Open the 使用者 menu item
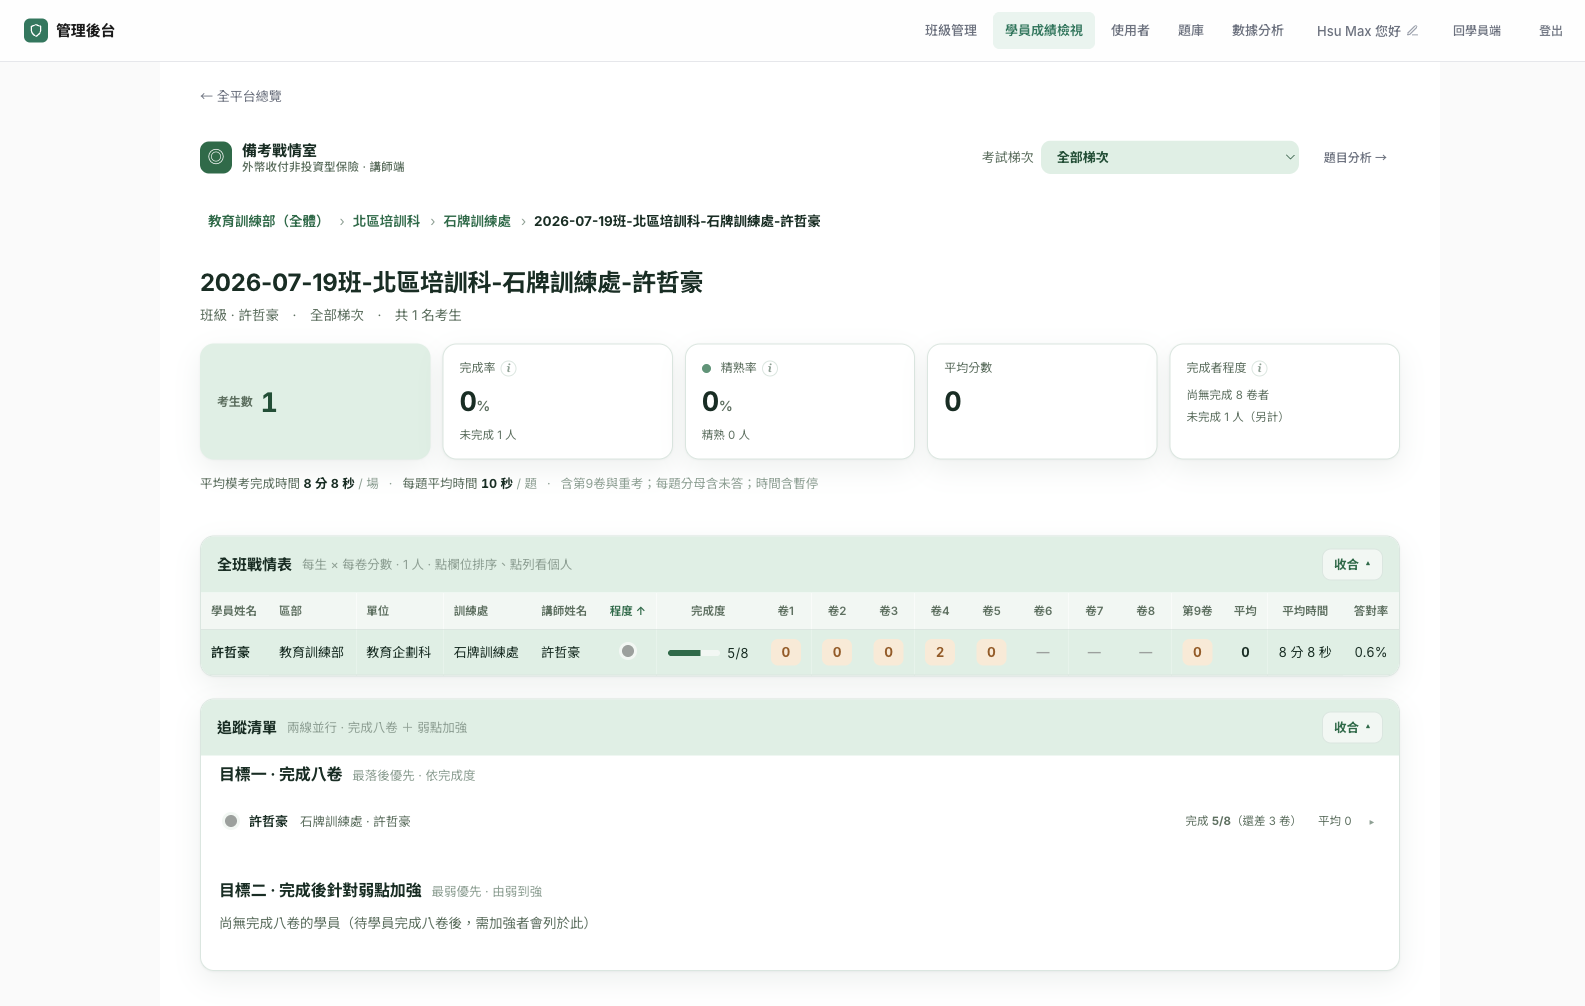Screen dimensions: 1585x1006 coord(1130,30)
